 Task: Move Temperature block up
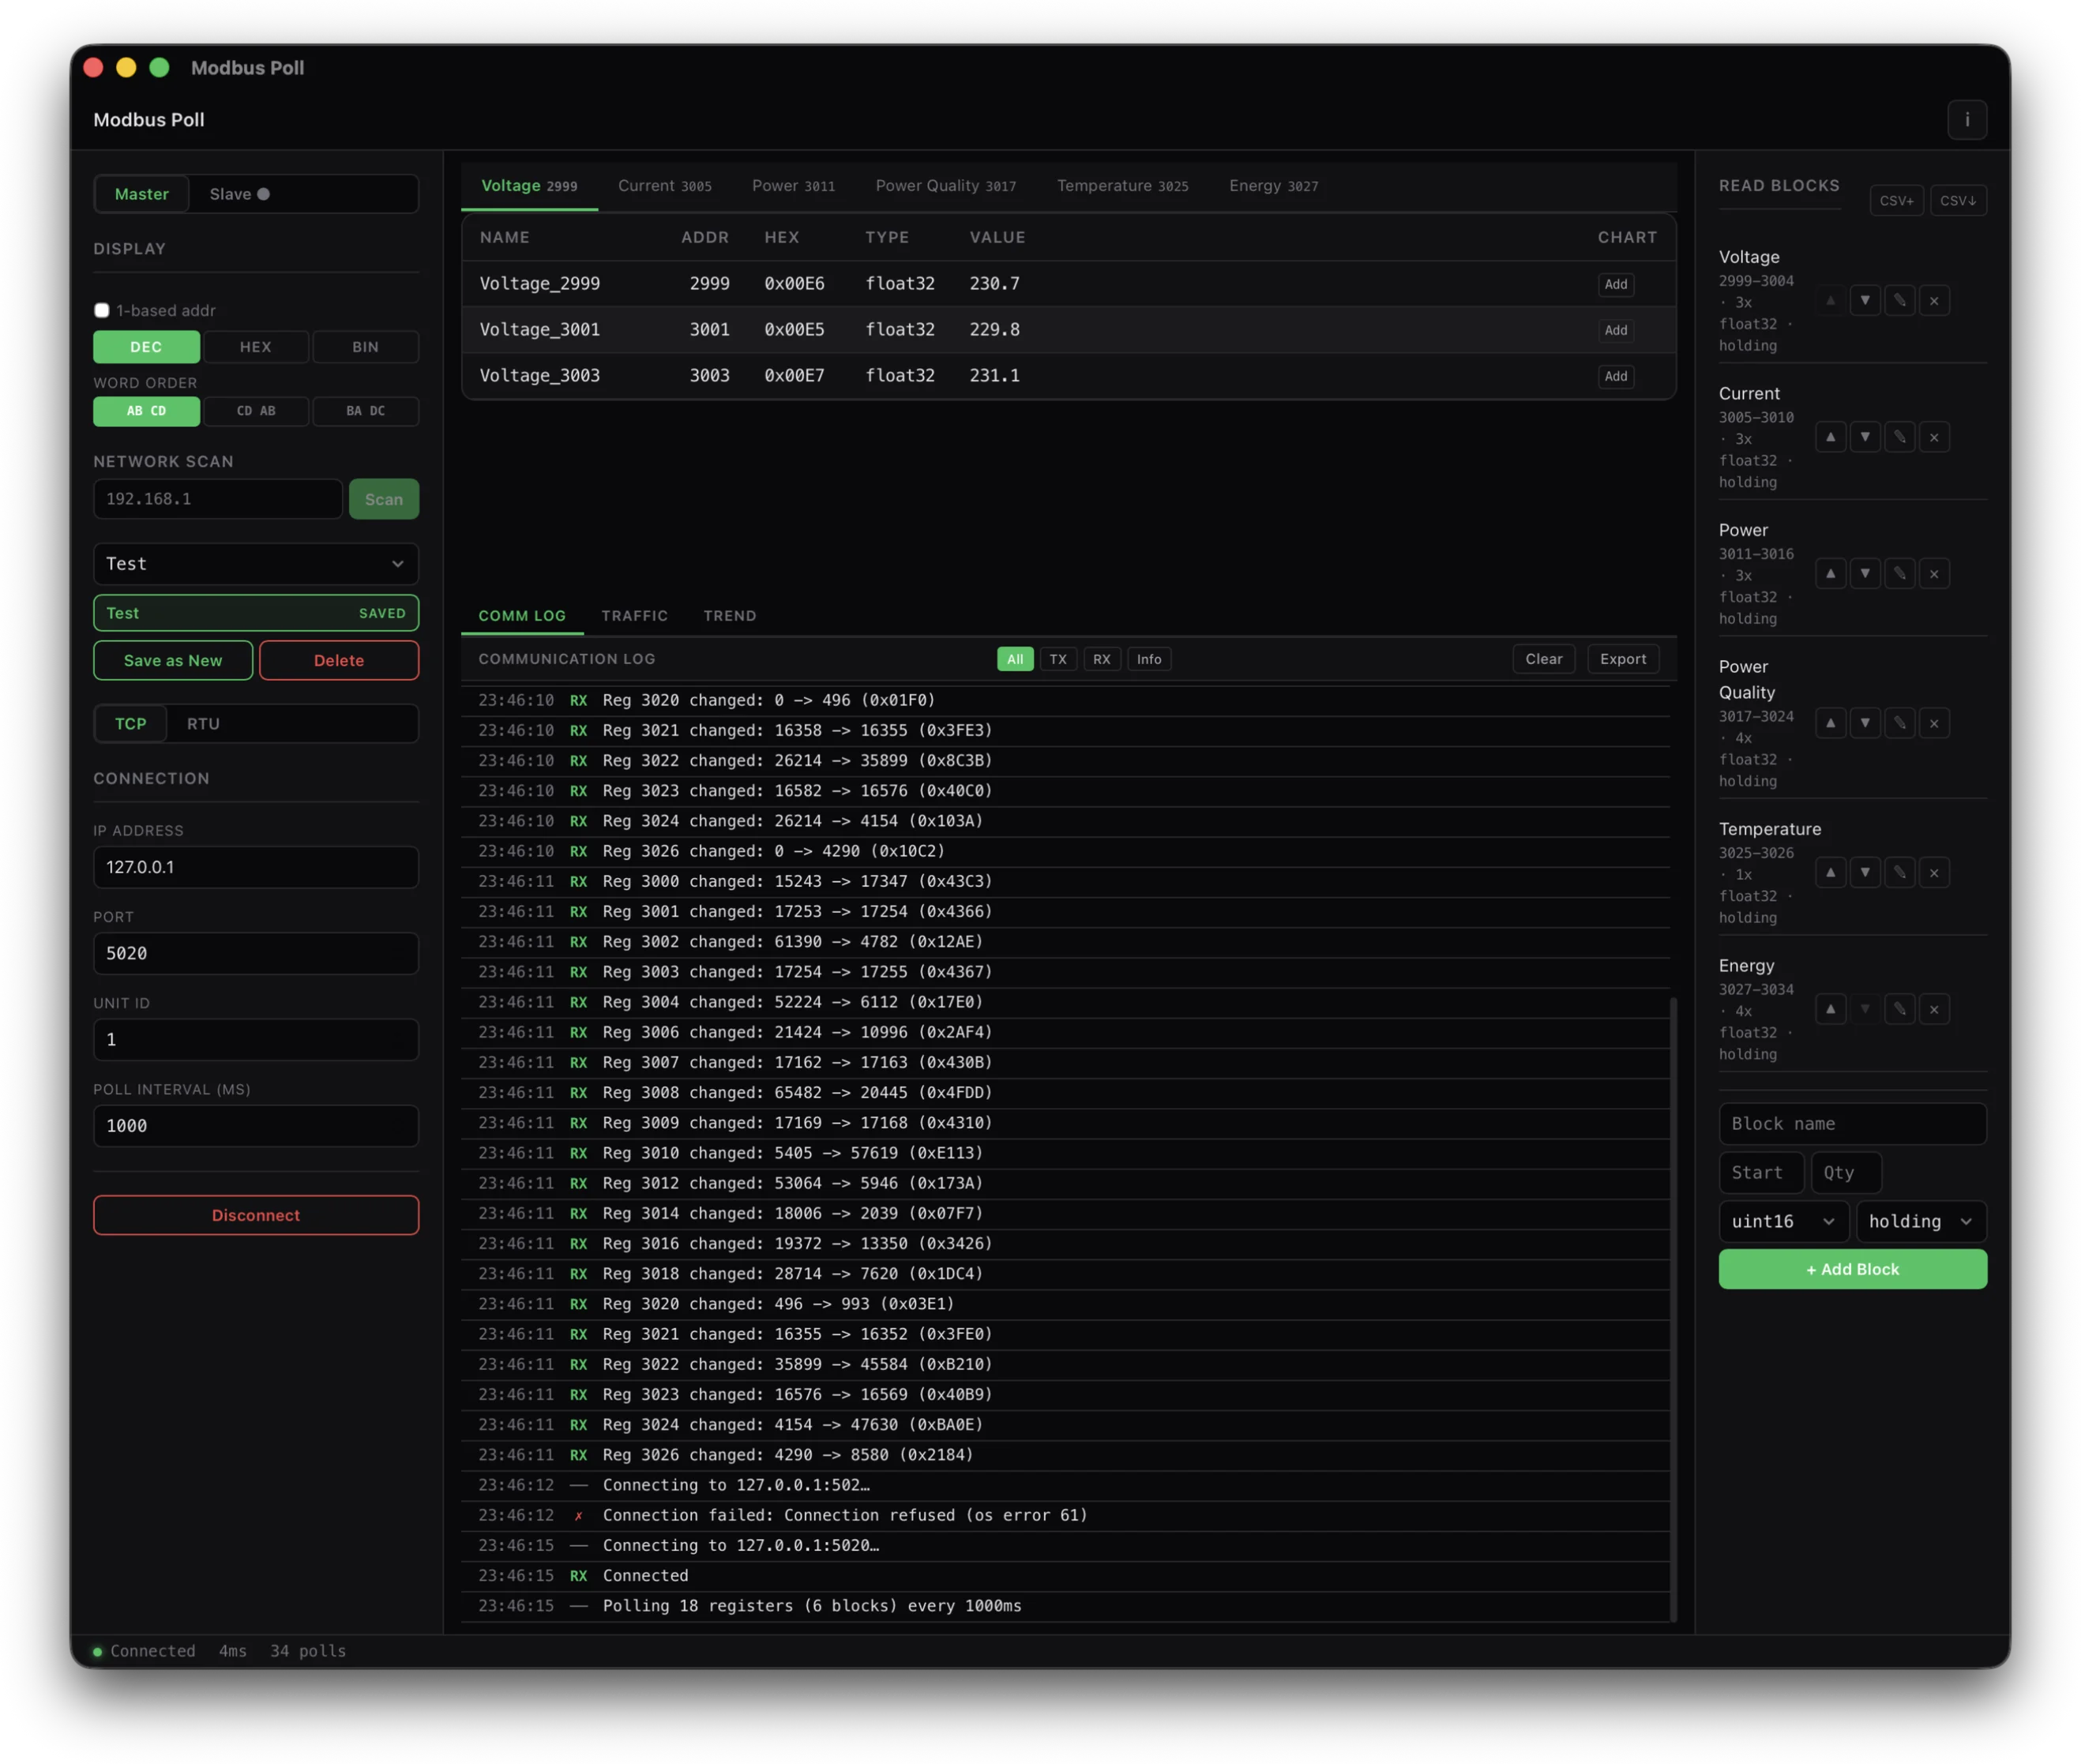point(1830,873)
